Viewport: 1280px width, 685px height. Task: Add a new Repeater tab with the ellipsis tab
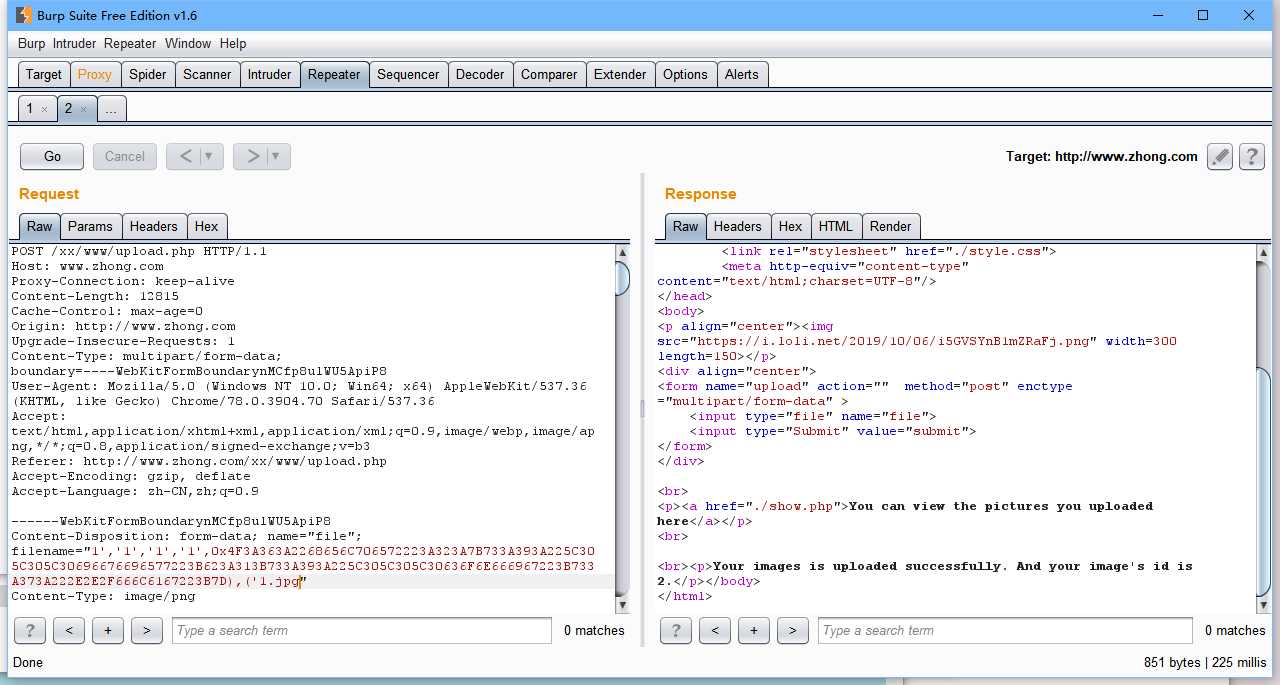click(x=111, y=109)
